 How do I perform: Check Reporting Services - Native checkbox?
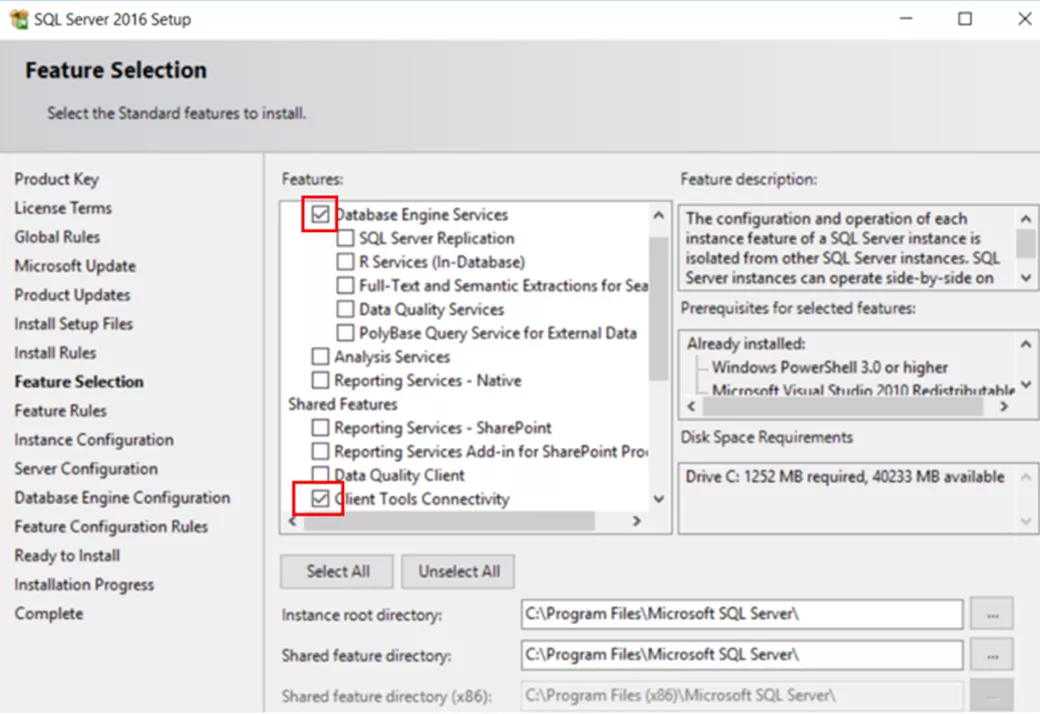320,380
